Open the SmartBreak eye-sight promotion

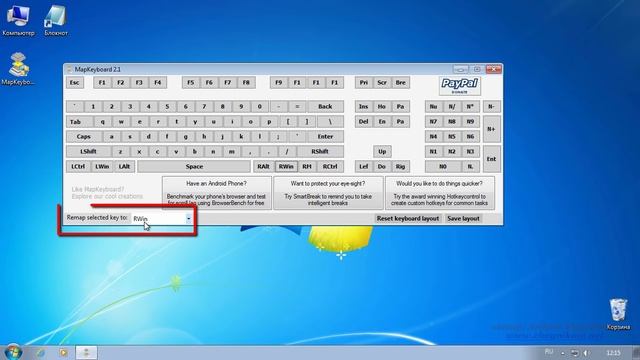[328, 193]
